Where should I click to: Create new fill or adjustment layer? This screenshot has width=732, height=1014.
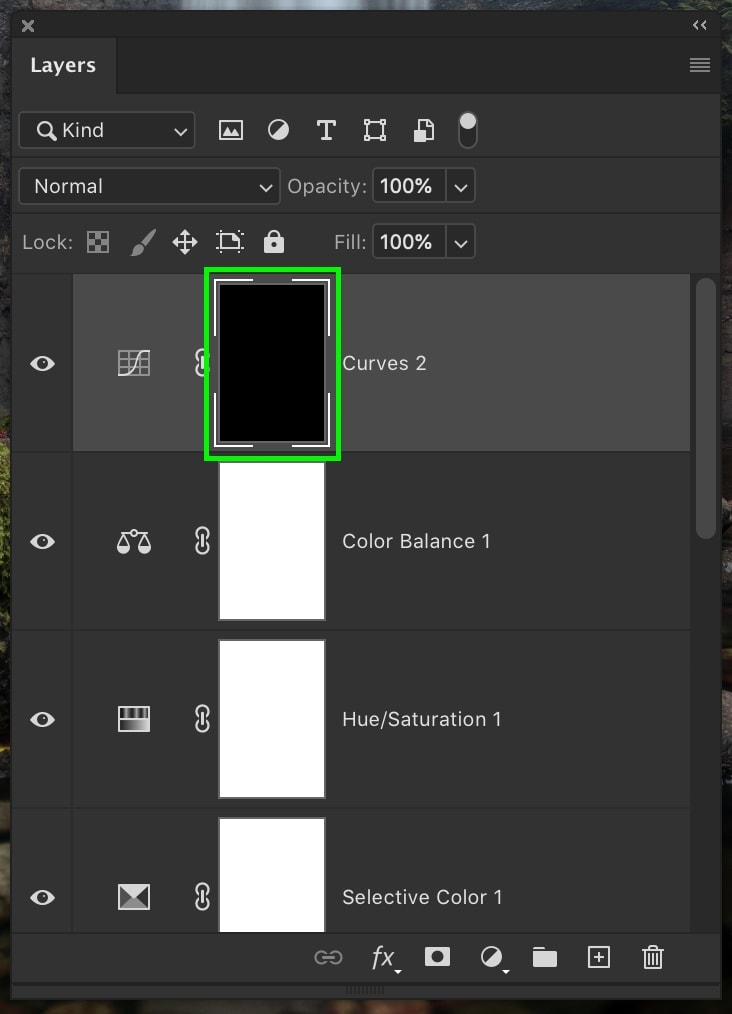[x=493, y=958]
